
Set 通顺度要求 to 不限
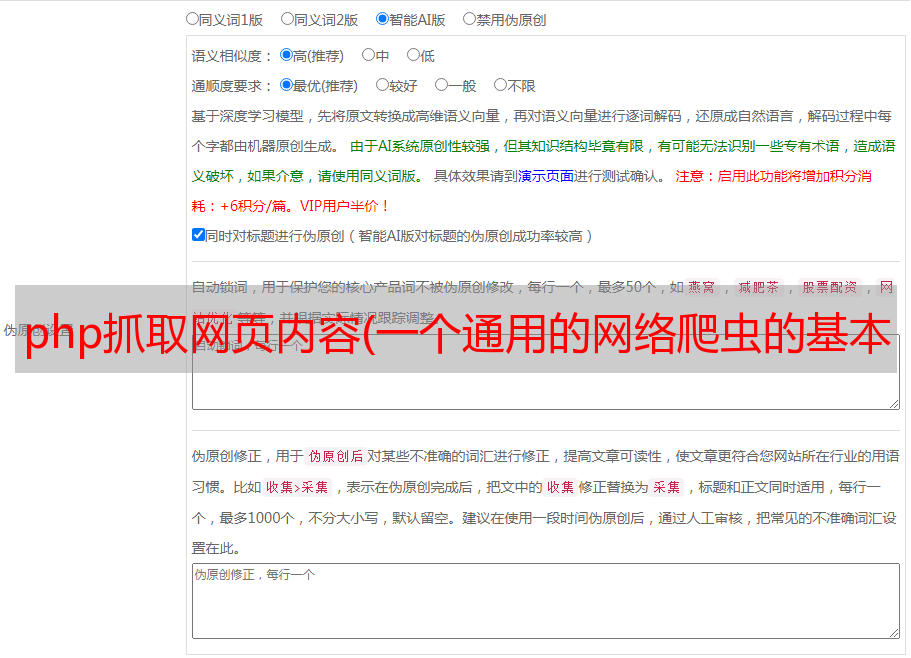tap(500, 85)
